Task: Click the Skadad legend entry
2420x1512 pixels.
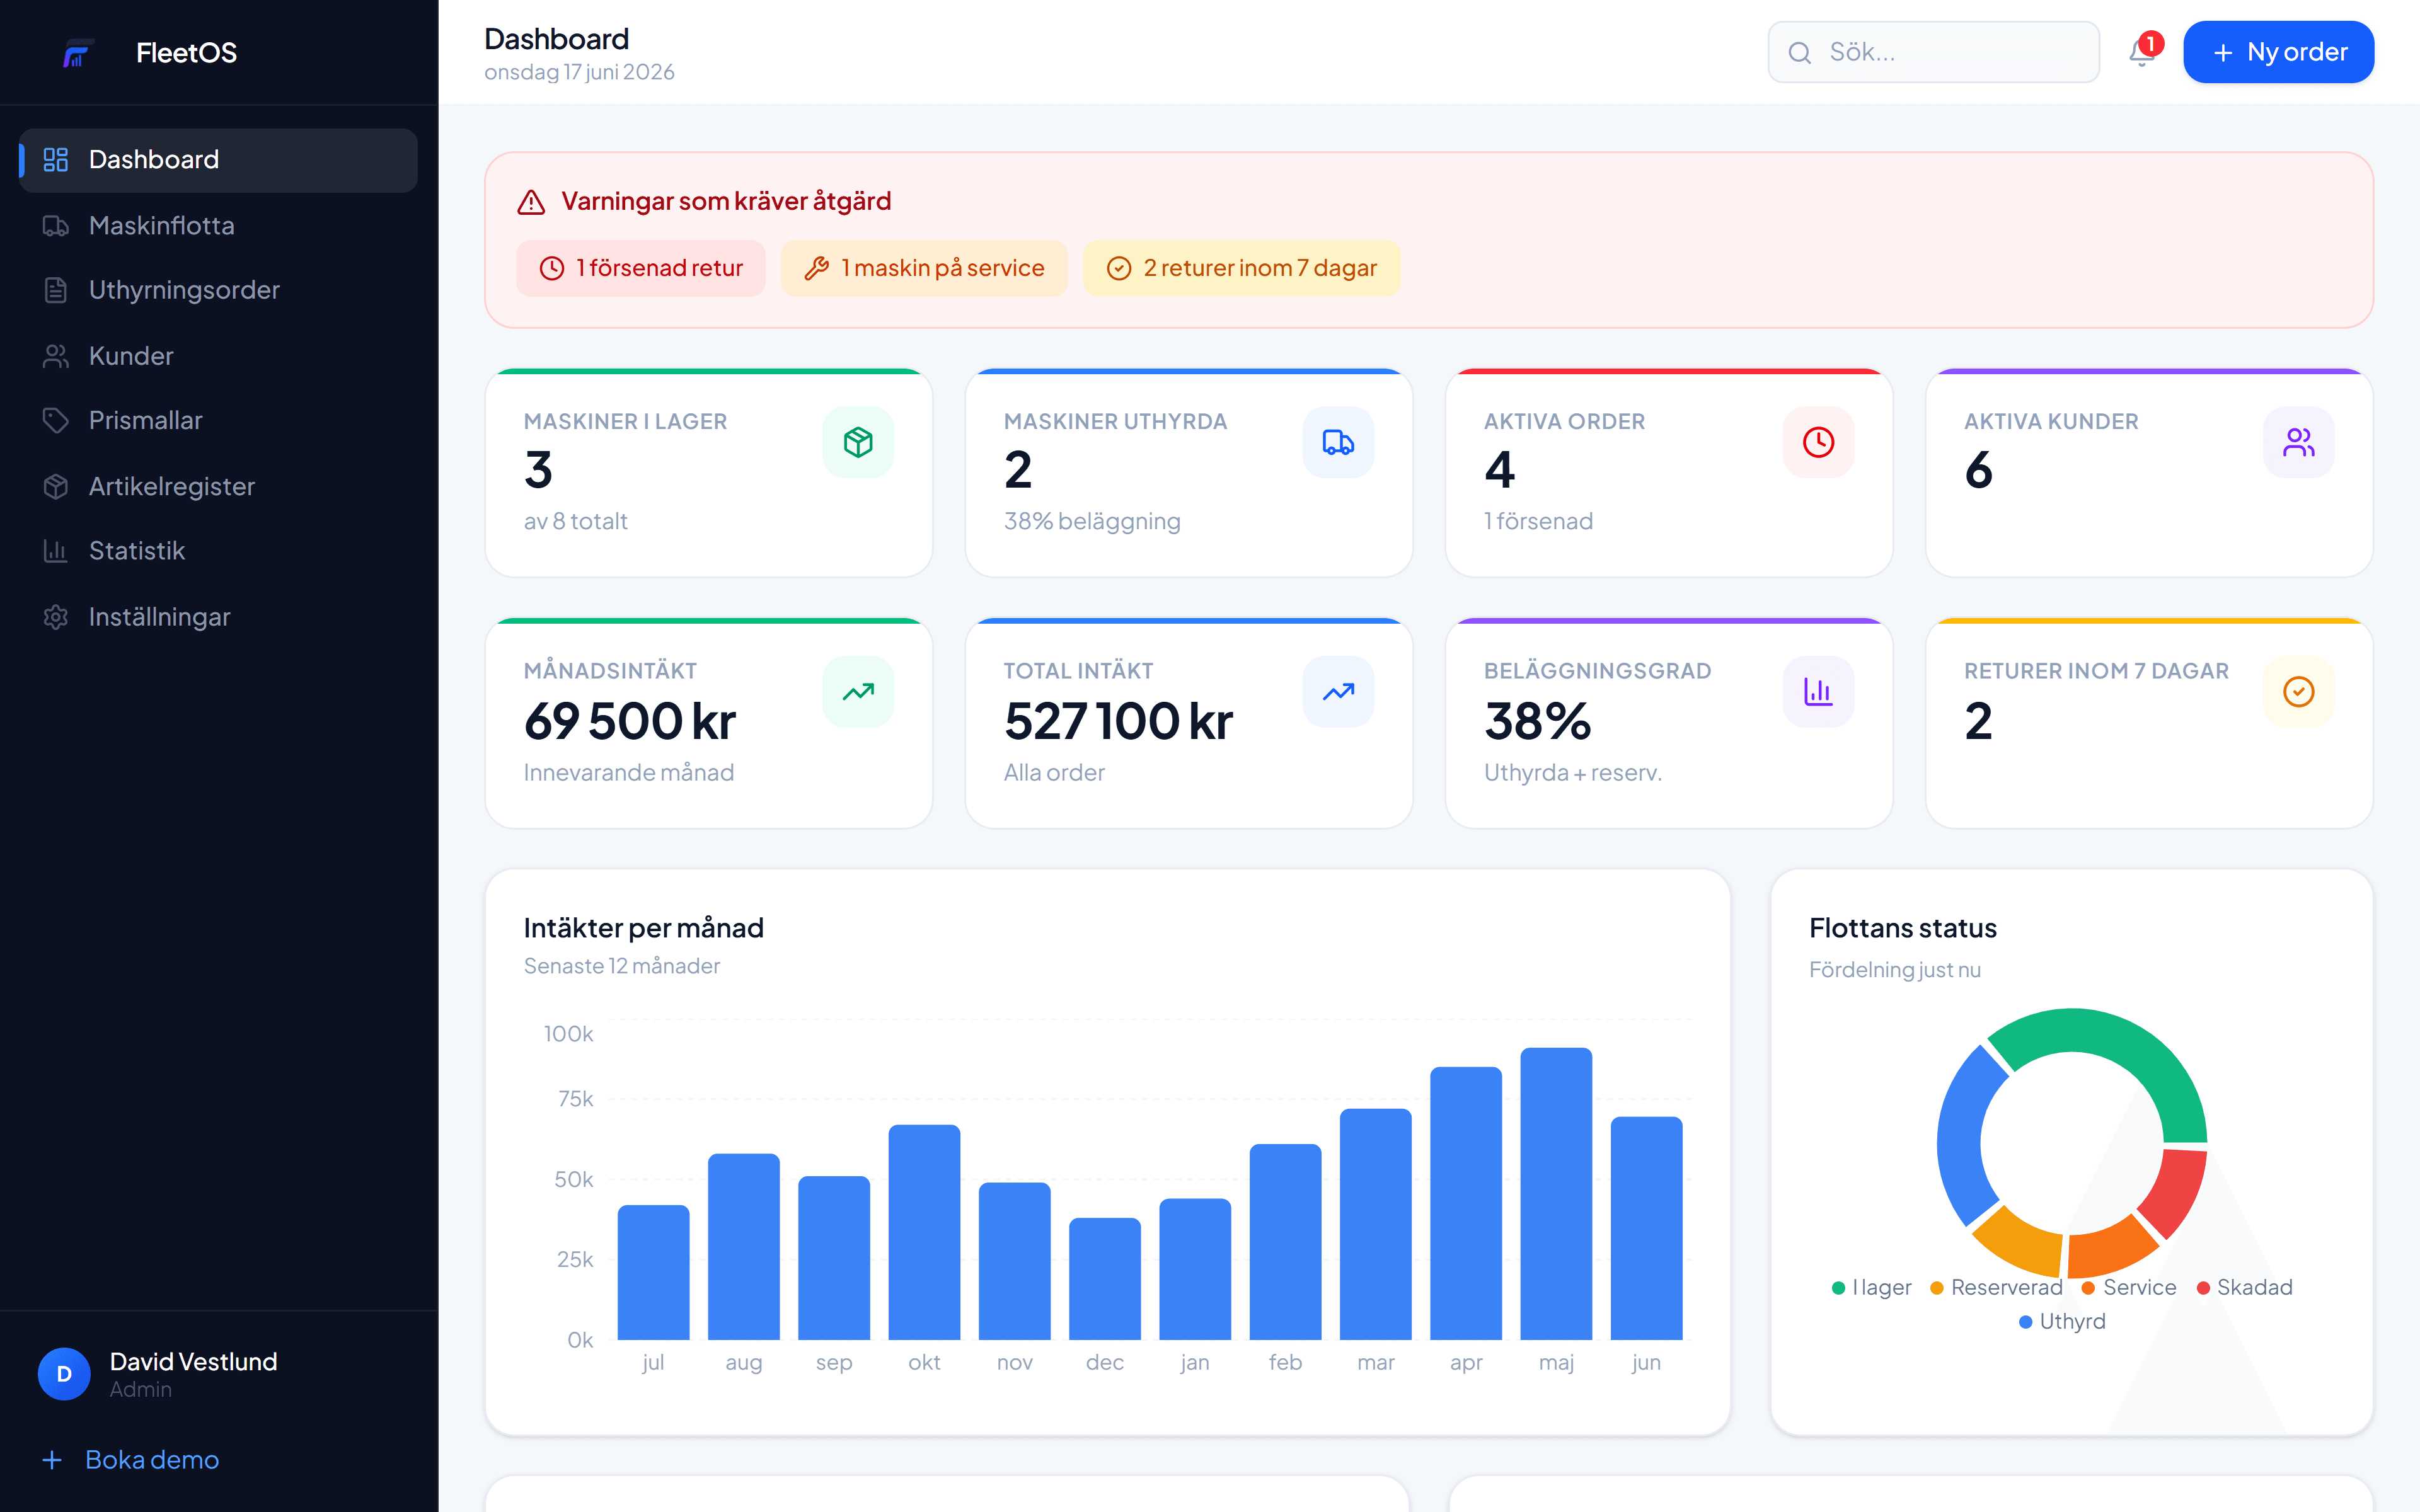Action: pyautogui.click(x=2244, y=1288)
